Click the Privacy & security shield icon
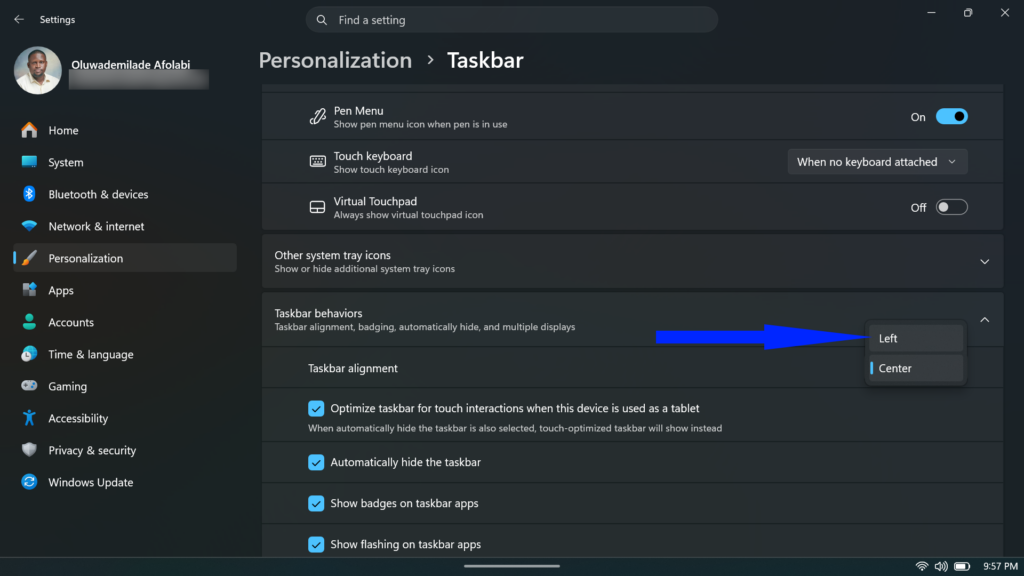The width and height of the screenshot is (1024, 576). click(x=29, y=450)
